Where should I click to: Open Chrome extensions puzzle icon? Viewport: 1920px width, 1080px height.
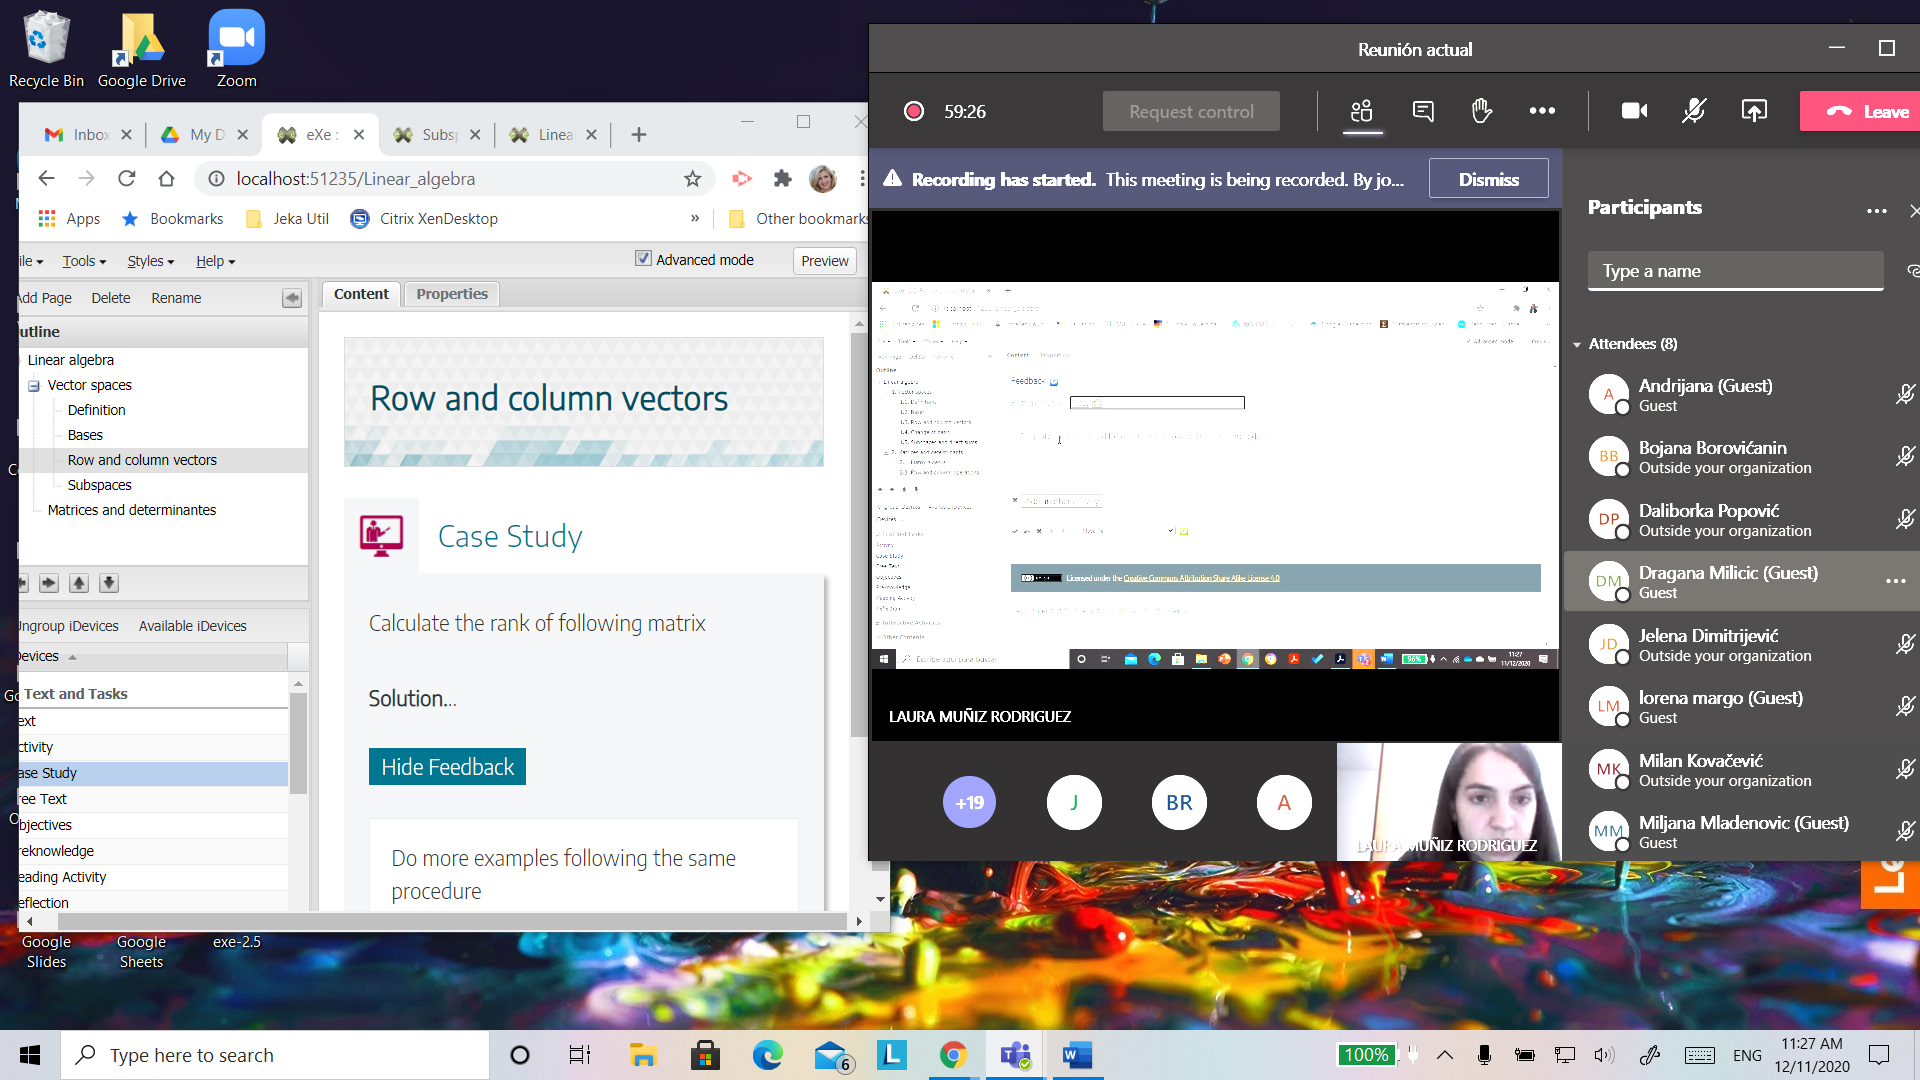782,179
